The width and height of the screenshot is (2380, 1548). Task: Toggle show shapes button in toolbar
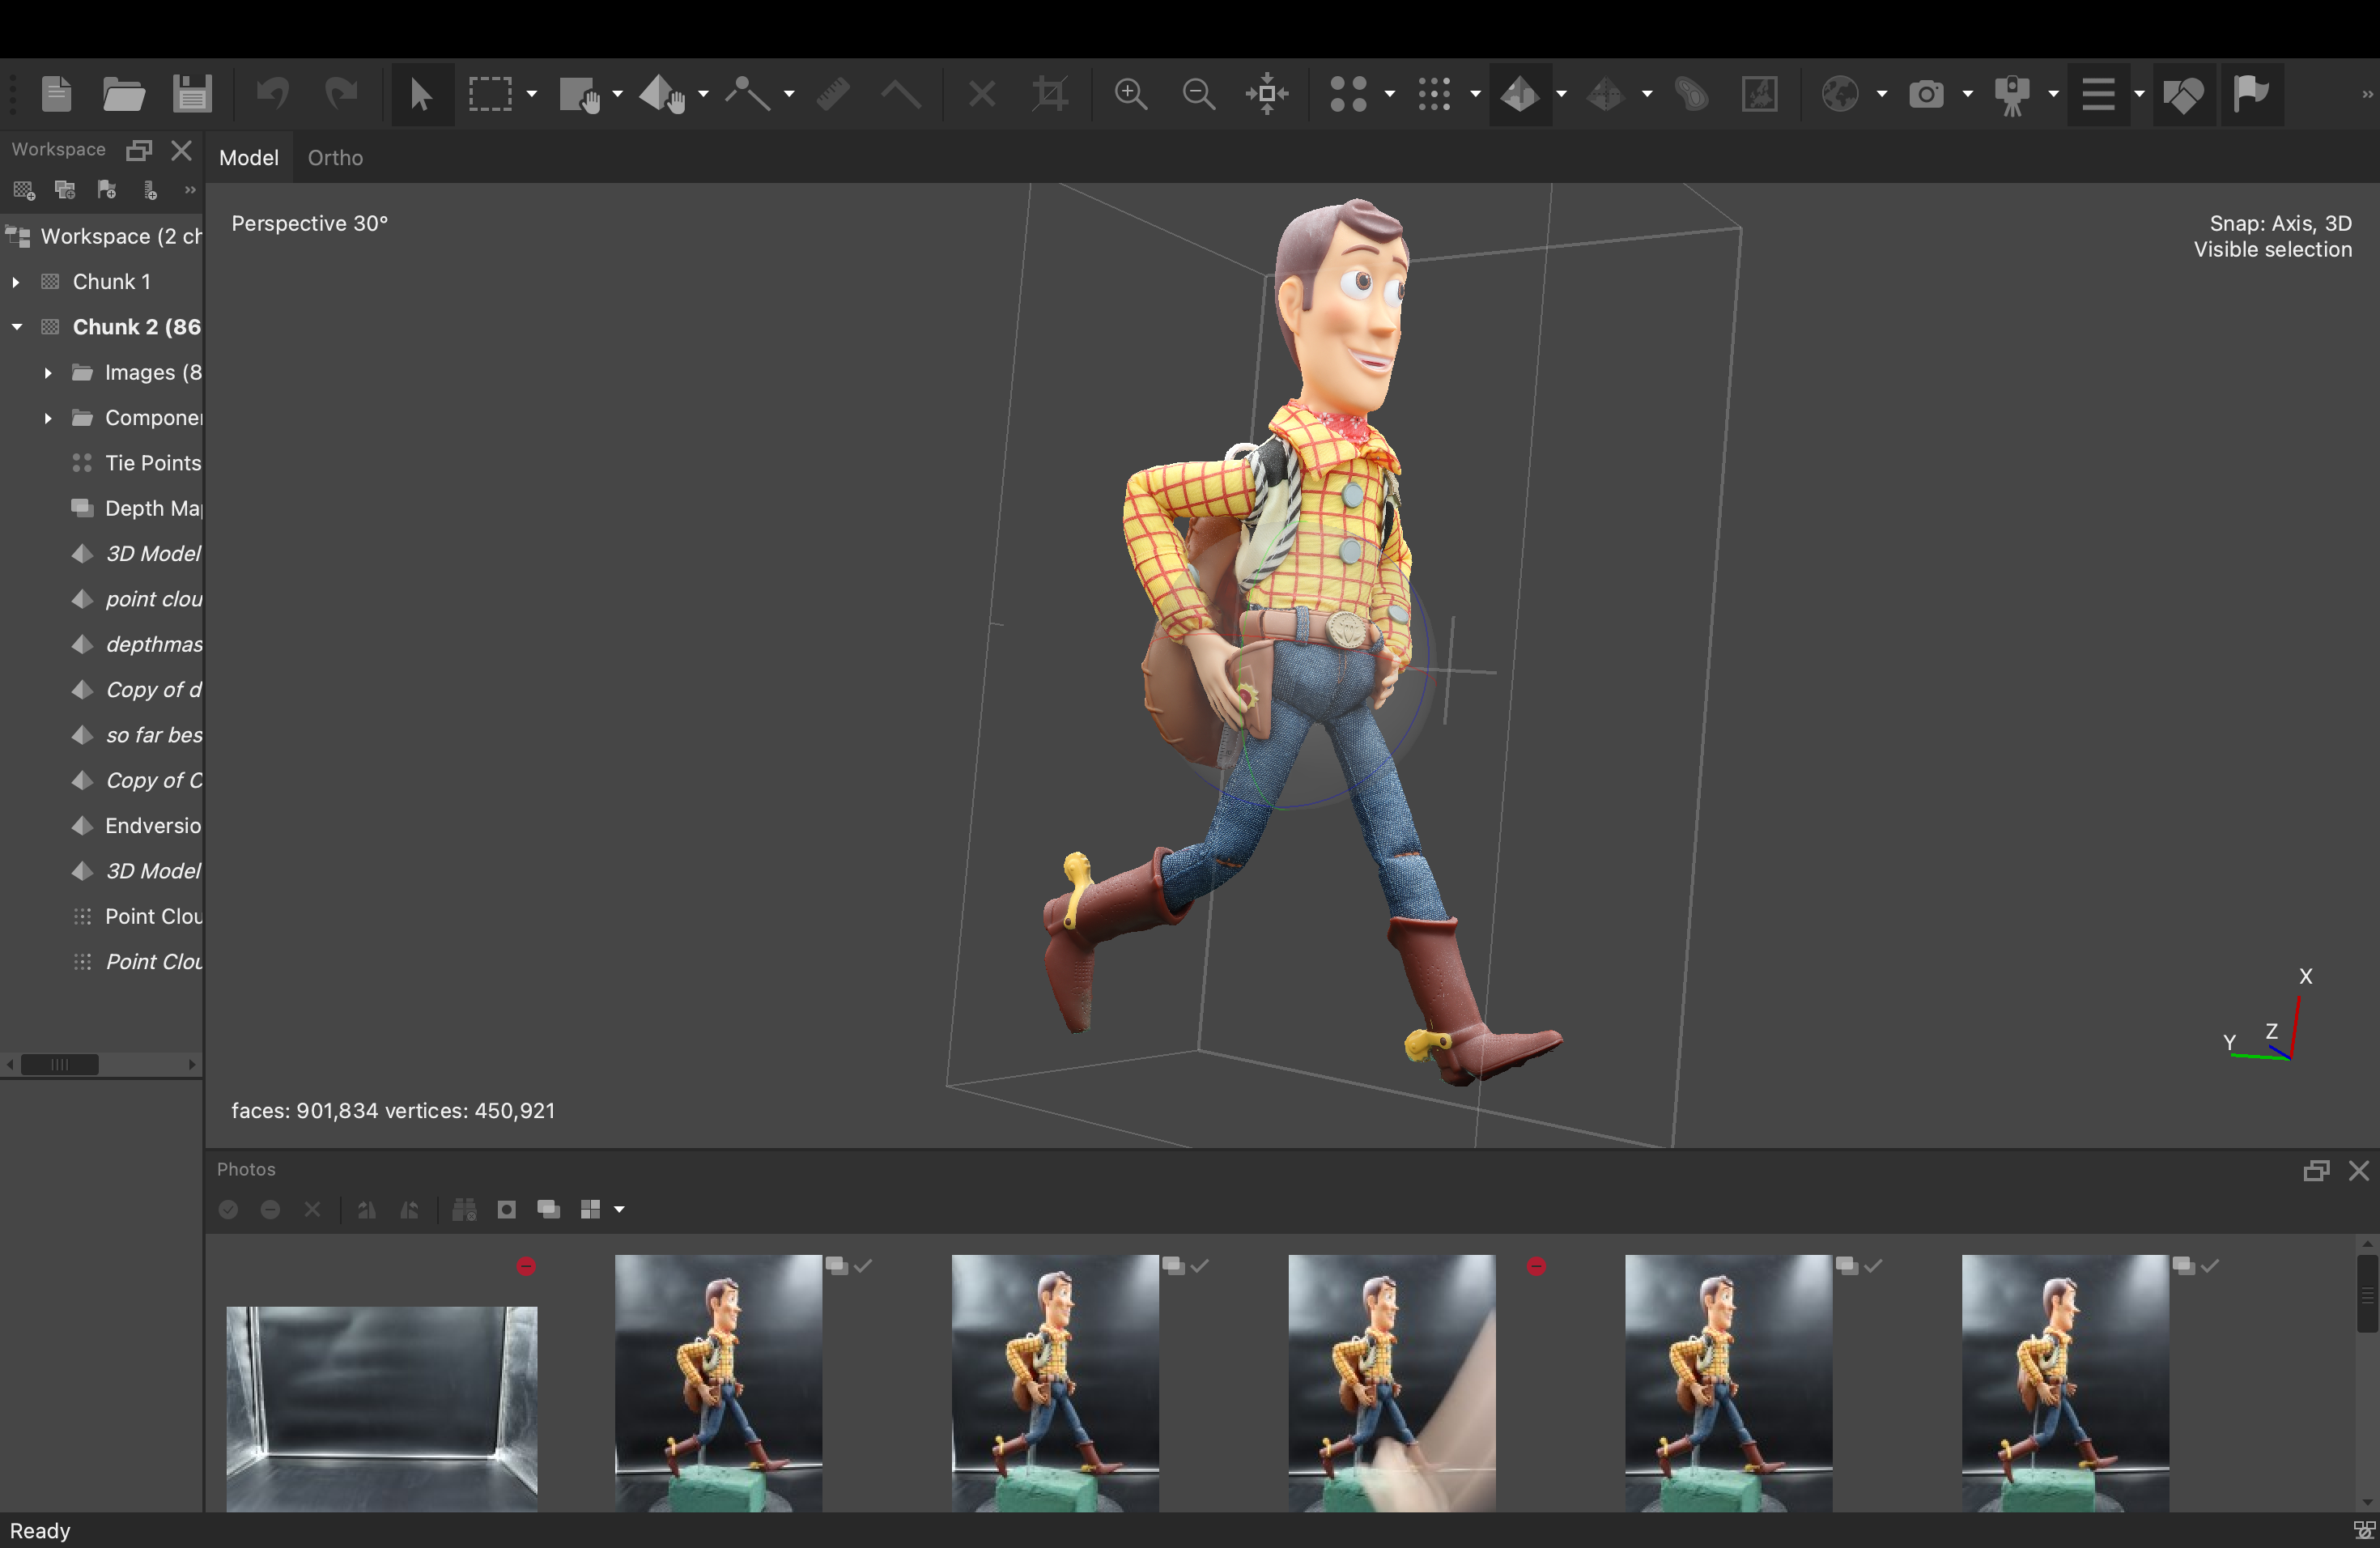click(2183, 94)
